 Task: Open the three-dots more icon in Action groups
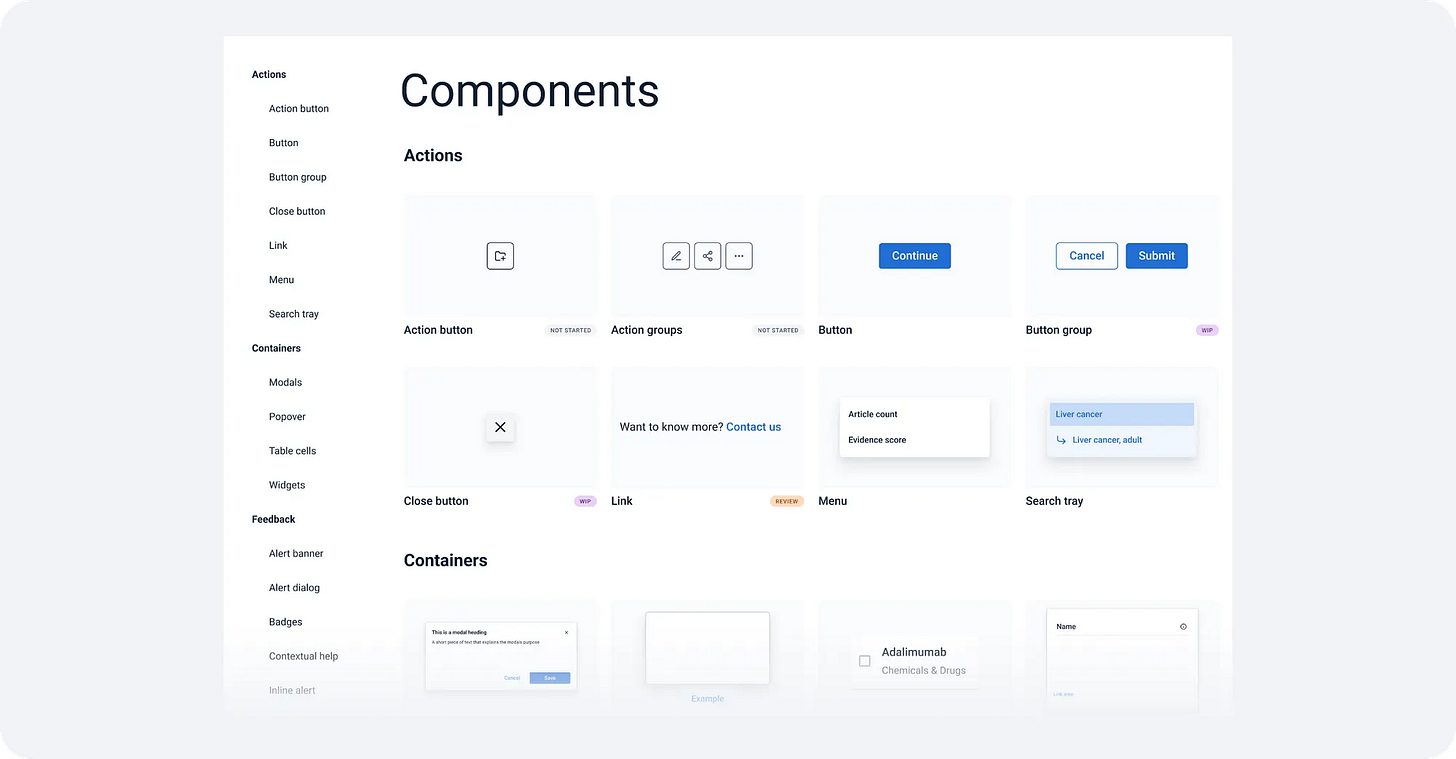tap(739, 256)
